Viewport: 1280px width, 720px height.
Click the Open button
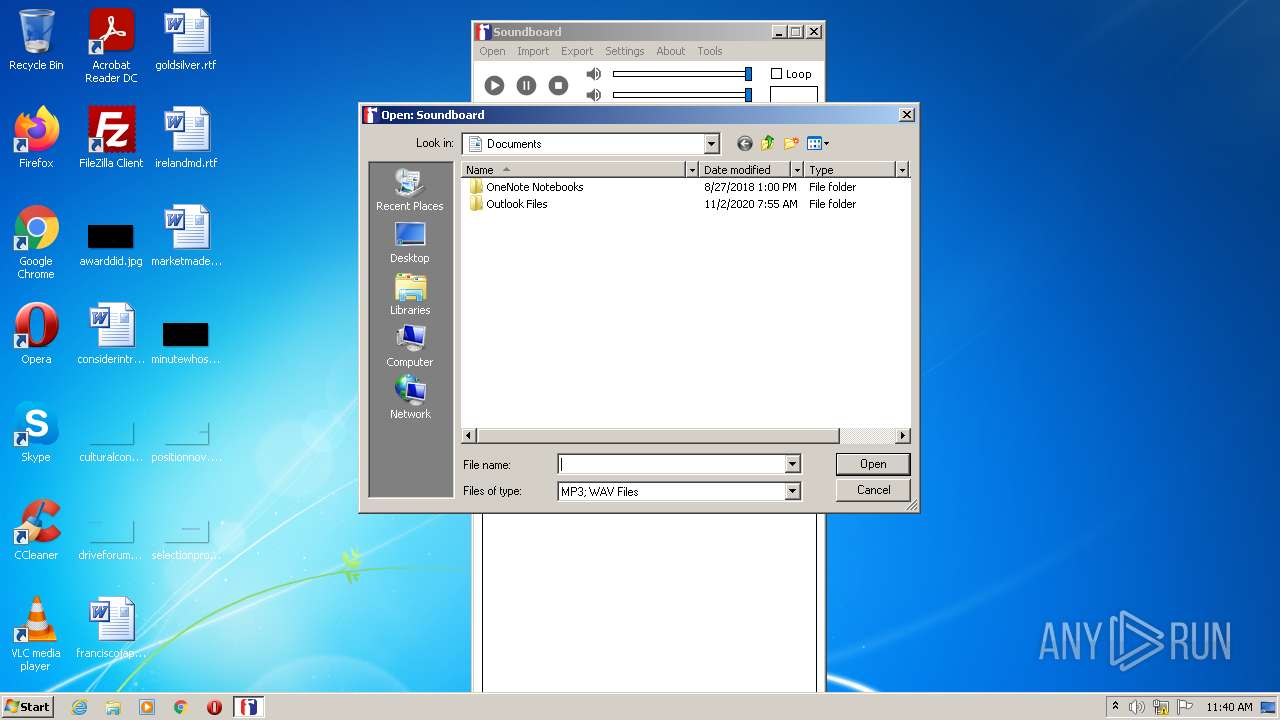873,464
